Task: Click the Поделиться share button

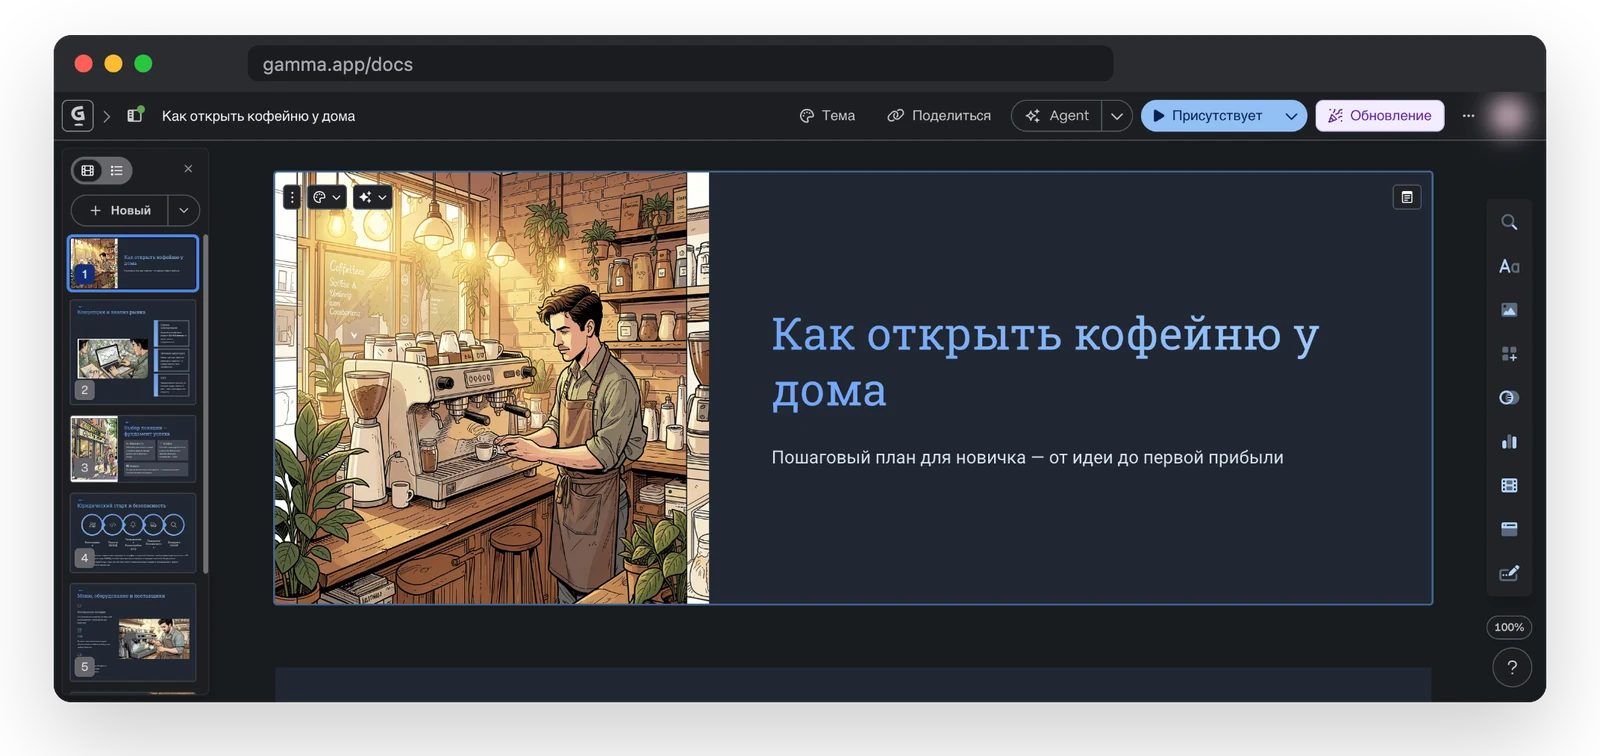Action: tap(939, 115)
